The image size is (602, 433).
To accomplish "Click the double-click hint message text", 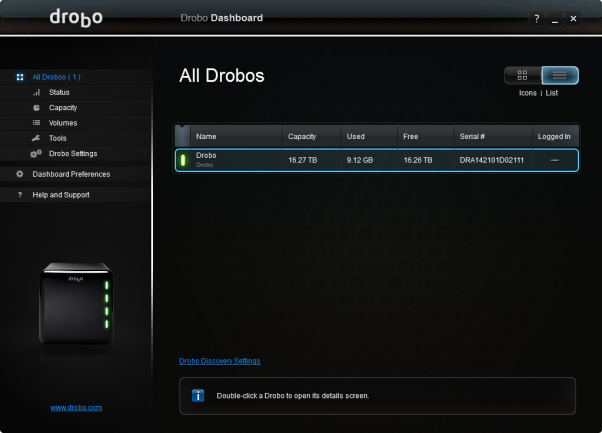I will (293, 396).
